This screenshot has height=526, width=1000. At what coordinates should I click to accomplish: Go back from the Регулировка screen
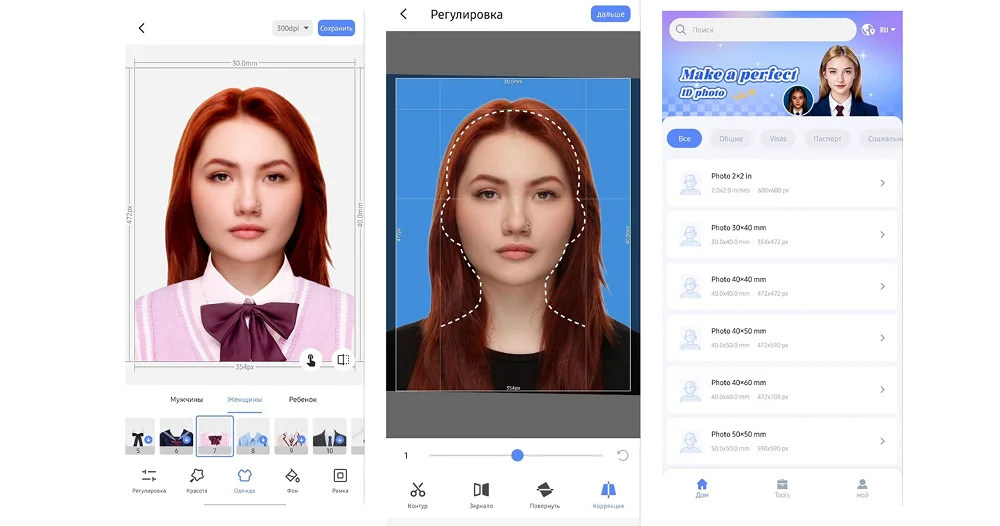click(403, 14)
